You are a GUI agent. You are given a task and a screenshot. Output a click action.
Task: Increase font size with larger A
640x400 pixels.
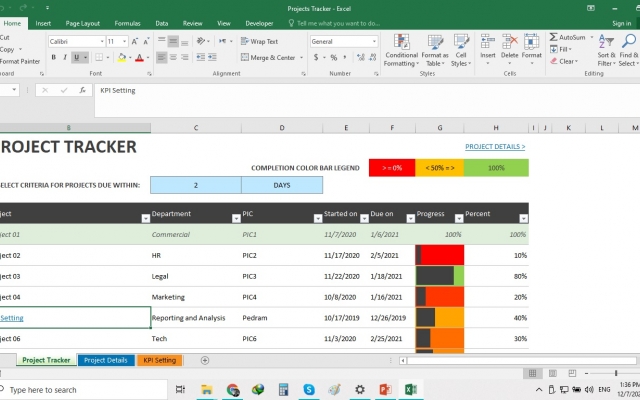134,41
